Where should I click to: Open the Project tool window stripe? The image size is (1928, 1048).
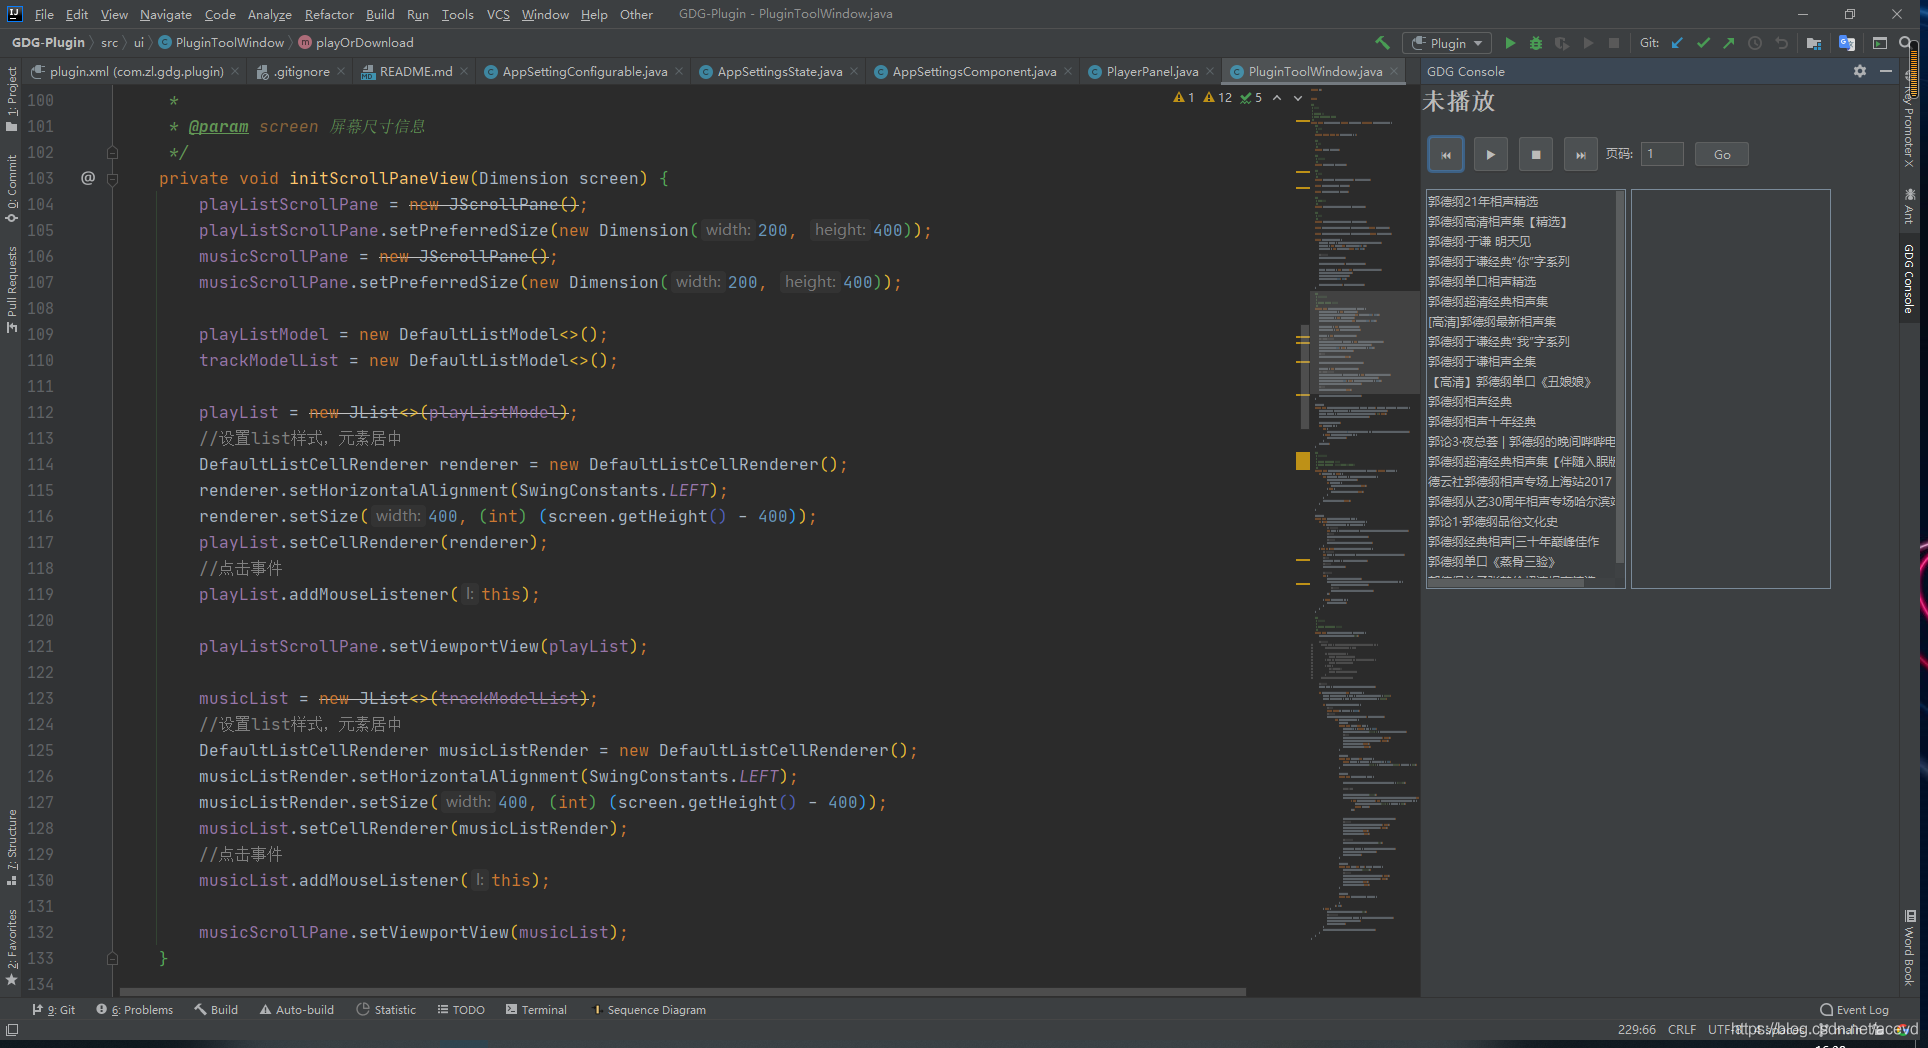(11, 98)
